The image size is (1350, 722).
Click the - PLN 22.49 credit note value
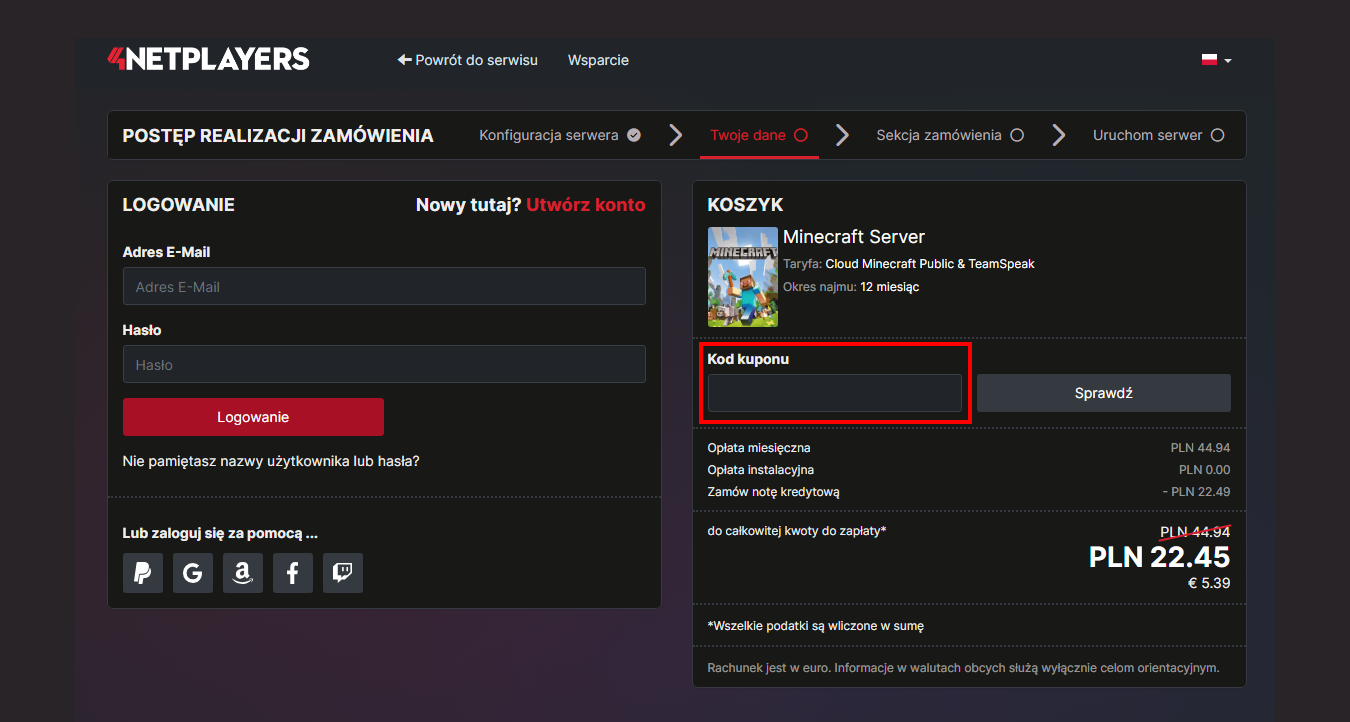(1197, 492)
